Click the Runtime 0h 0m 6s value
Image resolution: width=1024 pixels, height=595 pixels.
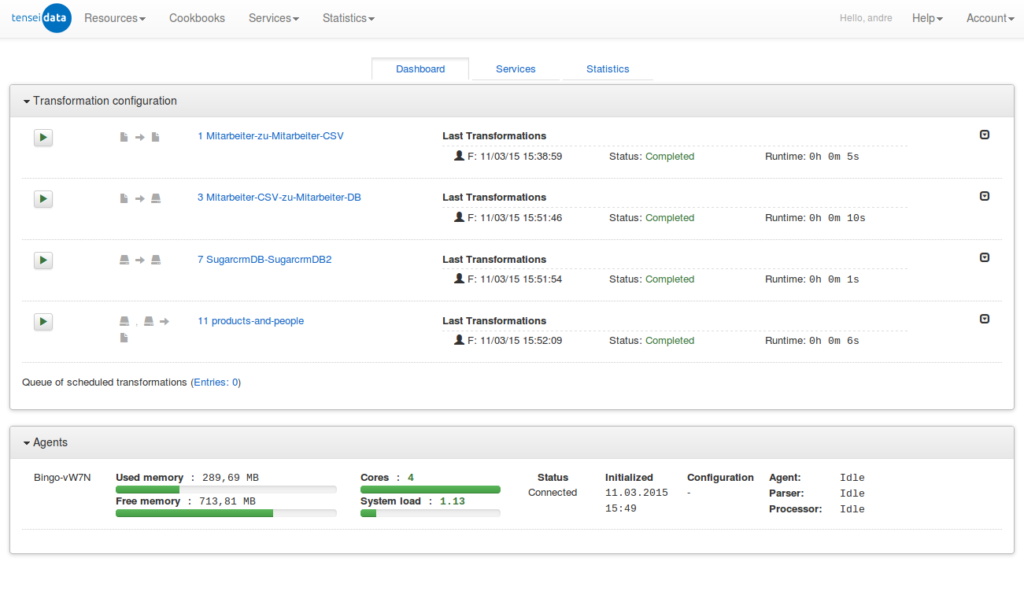(x=834, y=340)
